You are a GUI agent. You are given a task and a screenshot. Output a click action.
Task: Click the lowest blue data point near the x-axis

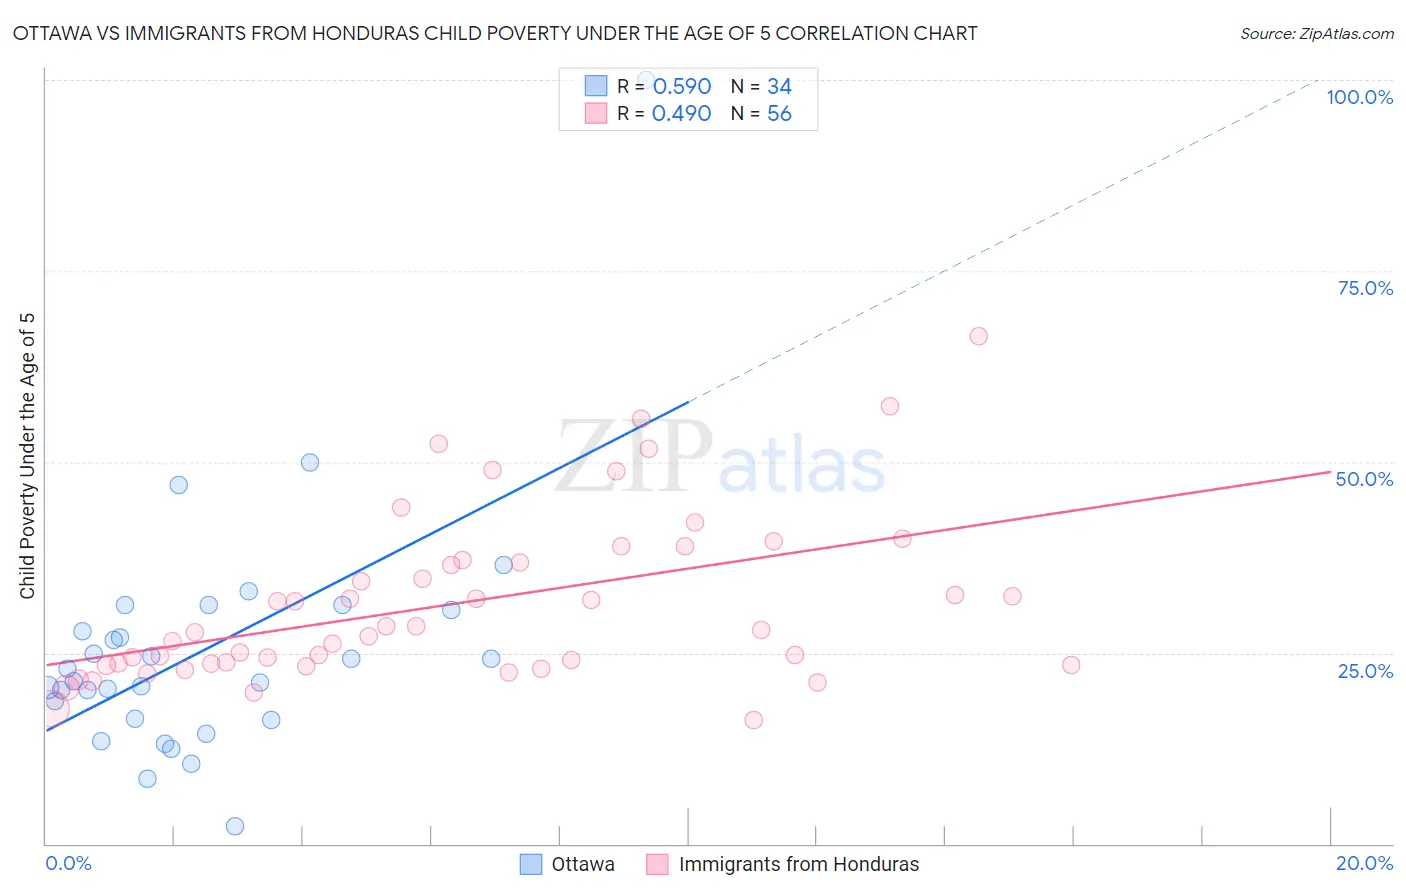pyautogui.click(x=235, y=826)
